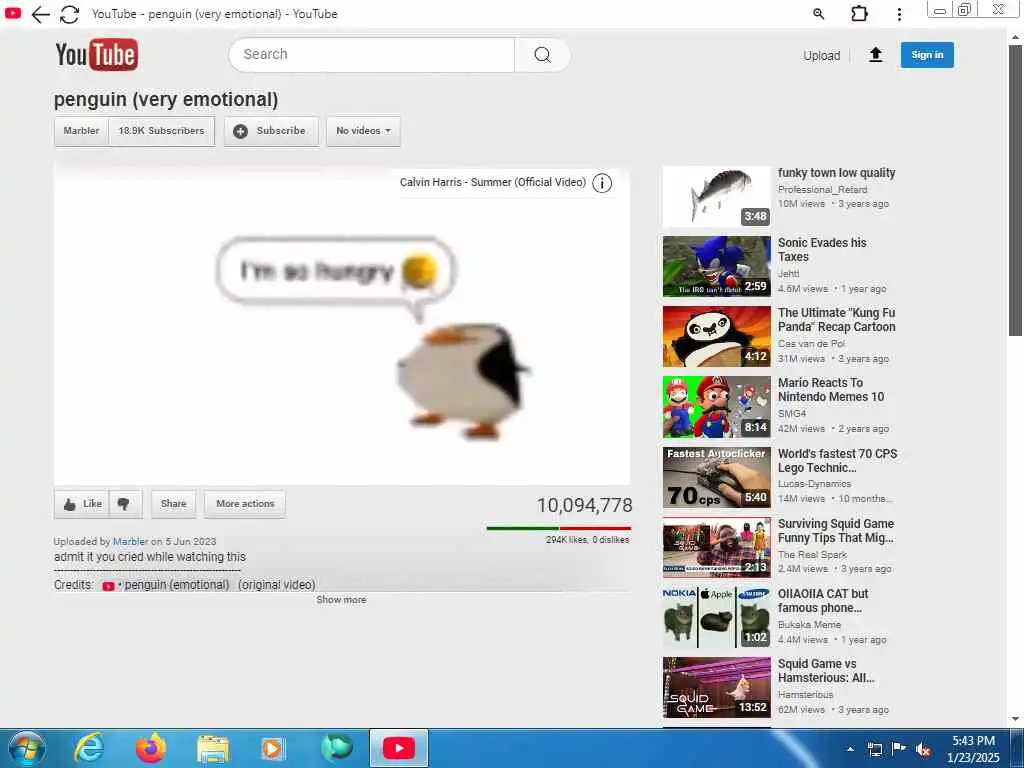Open OIIAOIIA CAT video thumbnail

coord(716,617)
